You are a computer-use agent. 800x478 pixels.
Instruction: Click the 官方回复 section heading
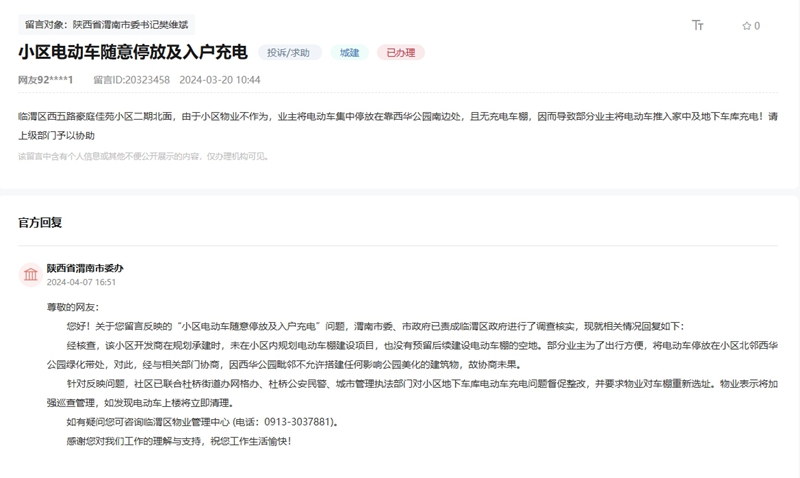click(x=40, y=222)
